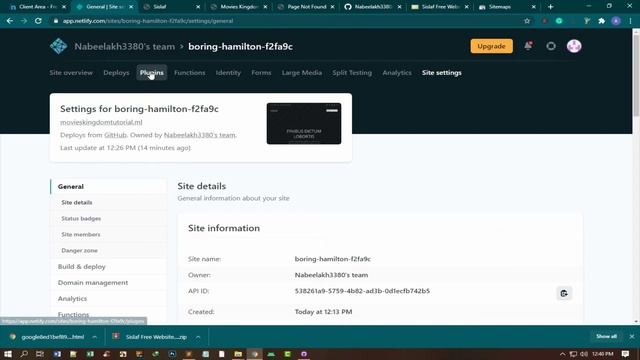The width and height of the screenshot is (640, 360).
Task: Close the downloads bar
Action: (x=631, y=336)
